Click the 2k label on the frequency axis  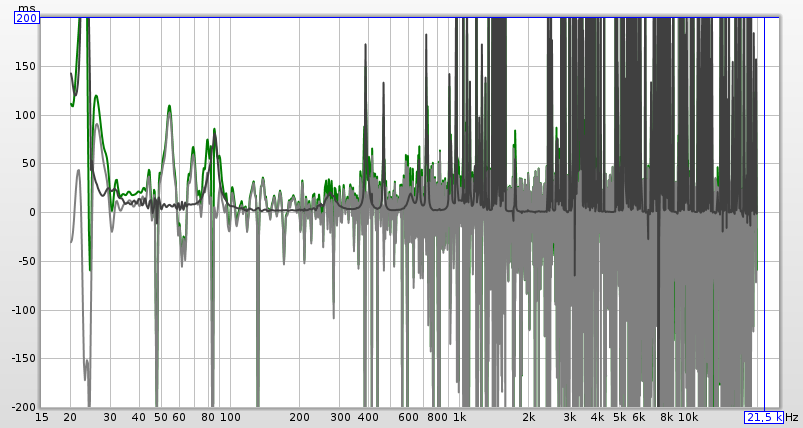click(x=529, y=417)
